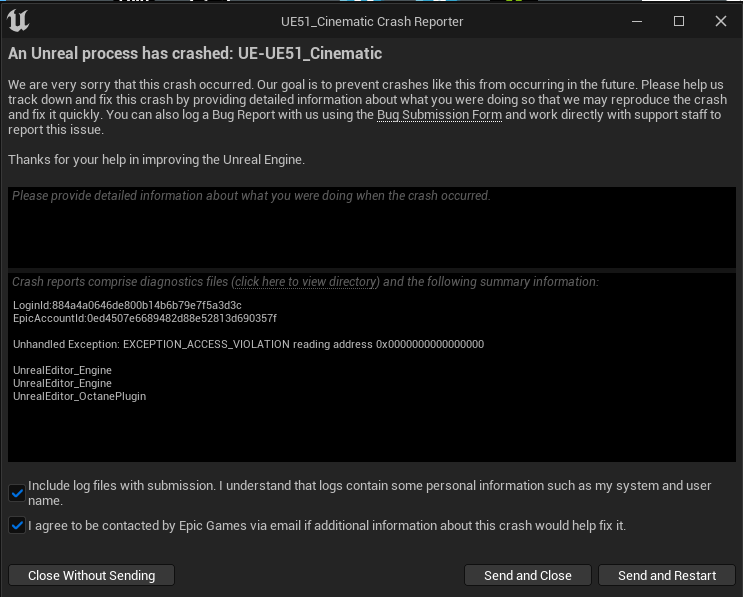Close the Crash Reporter with the X button

(720, 21)
